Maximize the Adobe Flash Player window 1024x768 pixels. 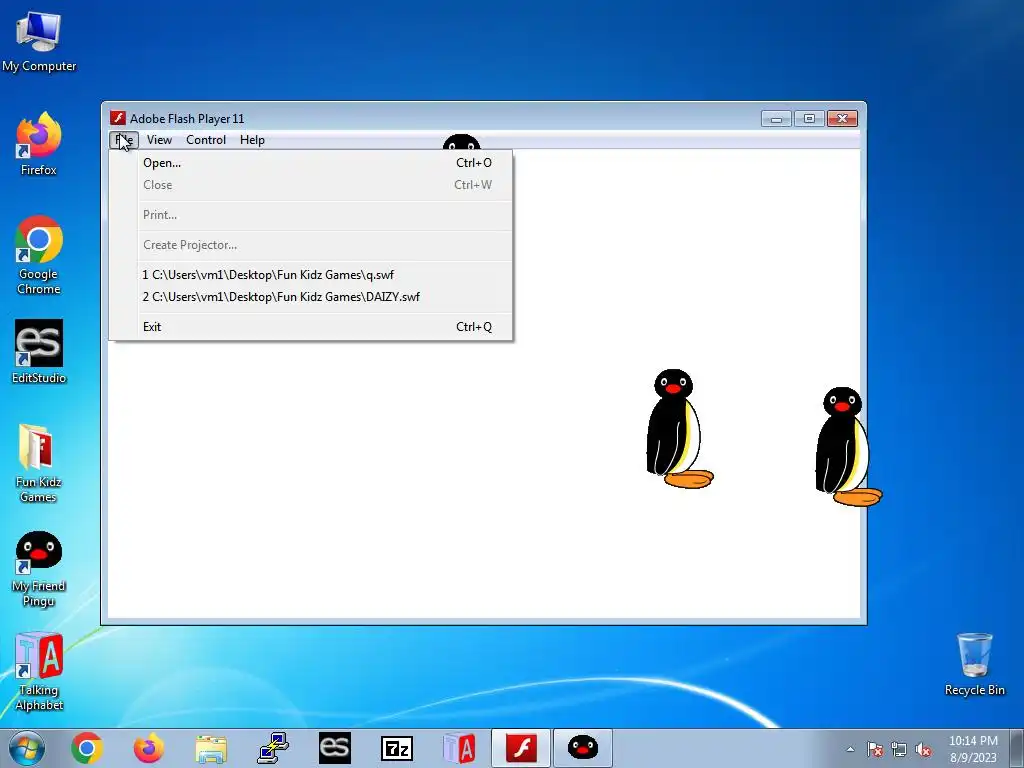(x=809, y=119)
